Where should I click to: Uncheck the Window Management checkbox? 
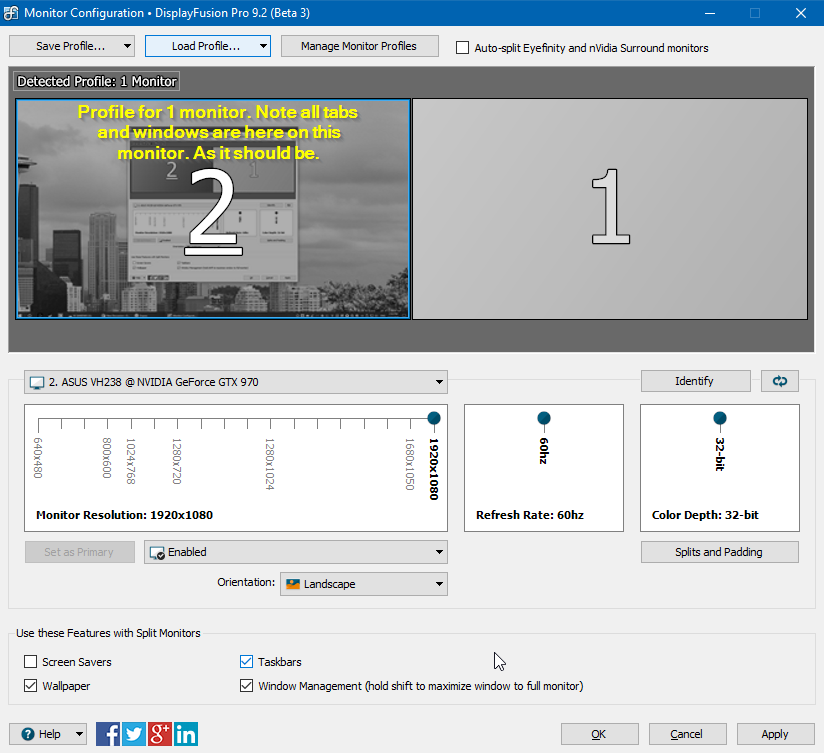(247, 686)
